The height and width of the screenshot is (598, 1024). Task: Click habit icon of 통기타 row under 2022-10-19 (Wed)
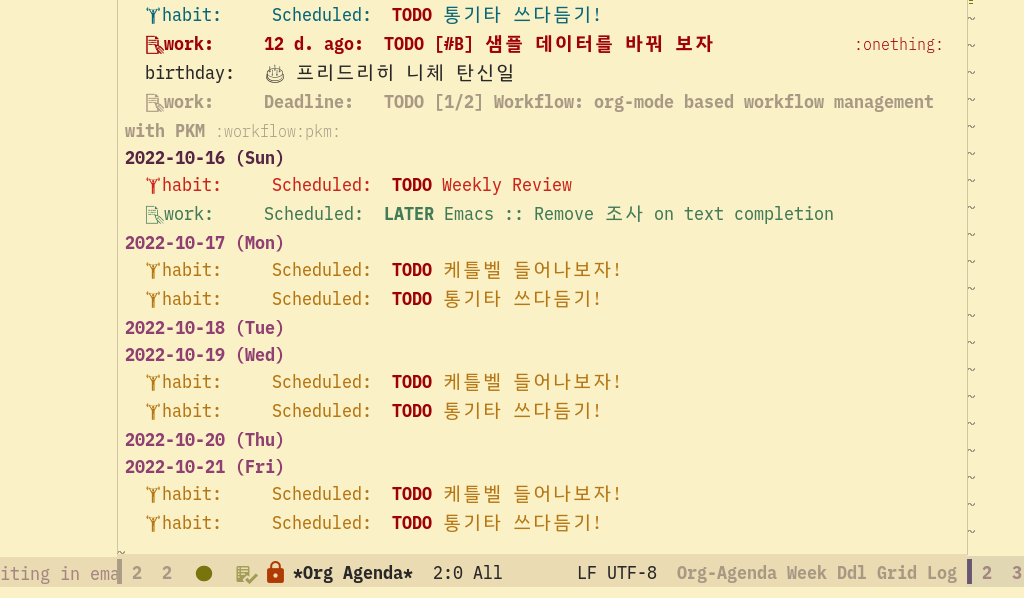[x=153, y=411]
